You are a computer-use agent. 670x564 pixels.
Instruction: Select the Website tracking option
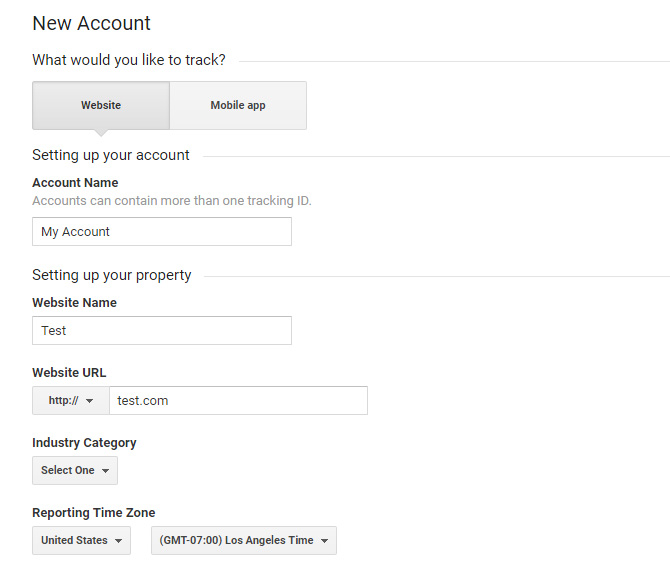coord(101,106)
